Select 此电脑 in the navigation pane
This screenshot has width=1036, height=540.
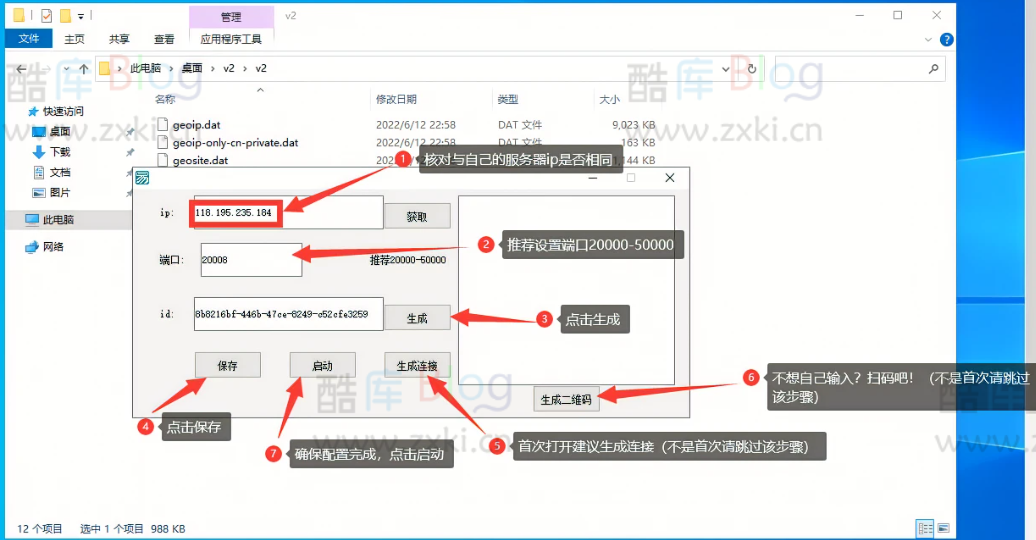pyautogui.click(x=58, y=219)
